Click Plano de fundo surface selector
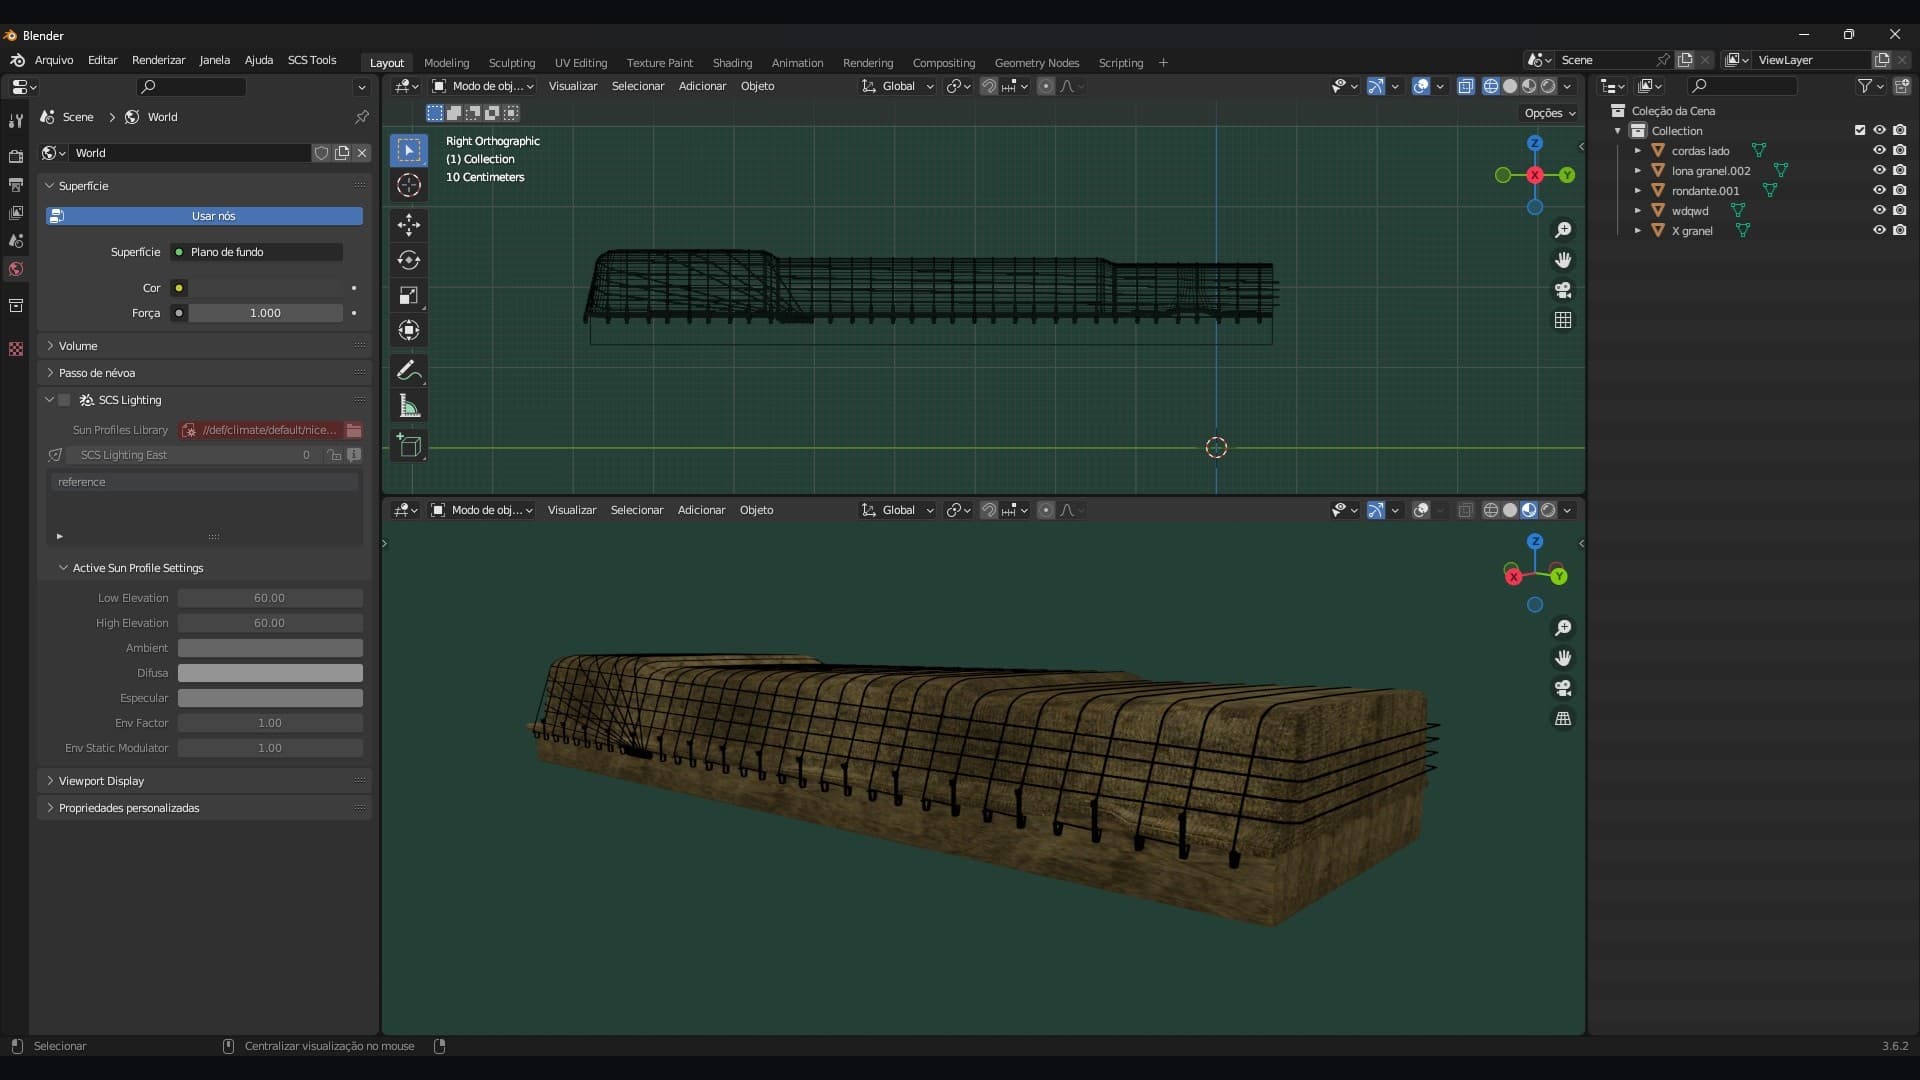The height and width of the screenshot is (1080, 1920). 257,252
